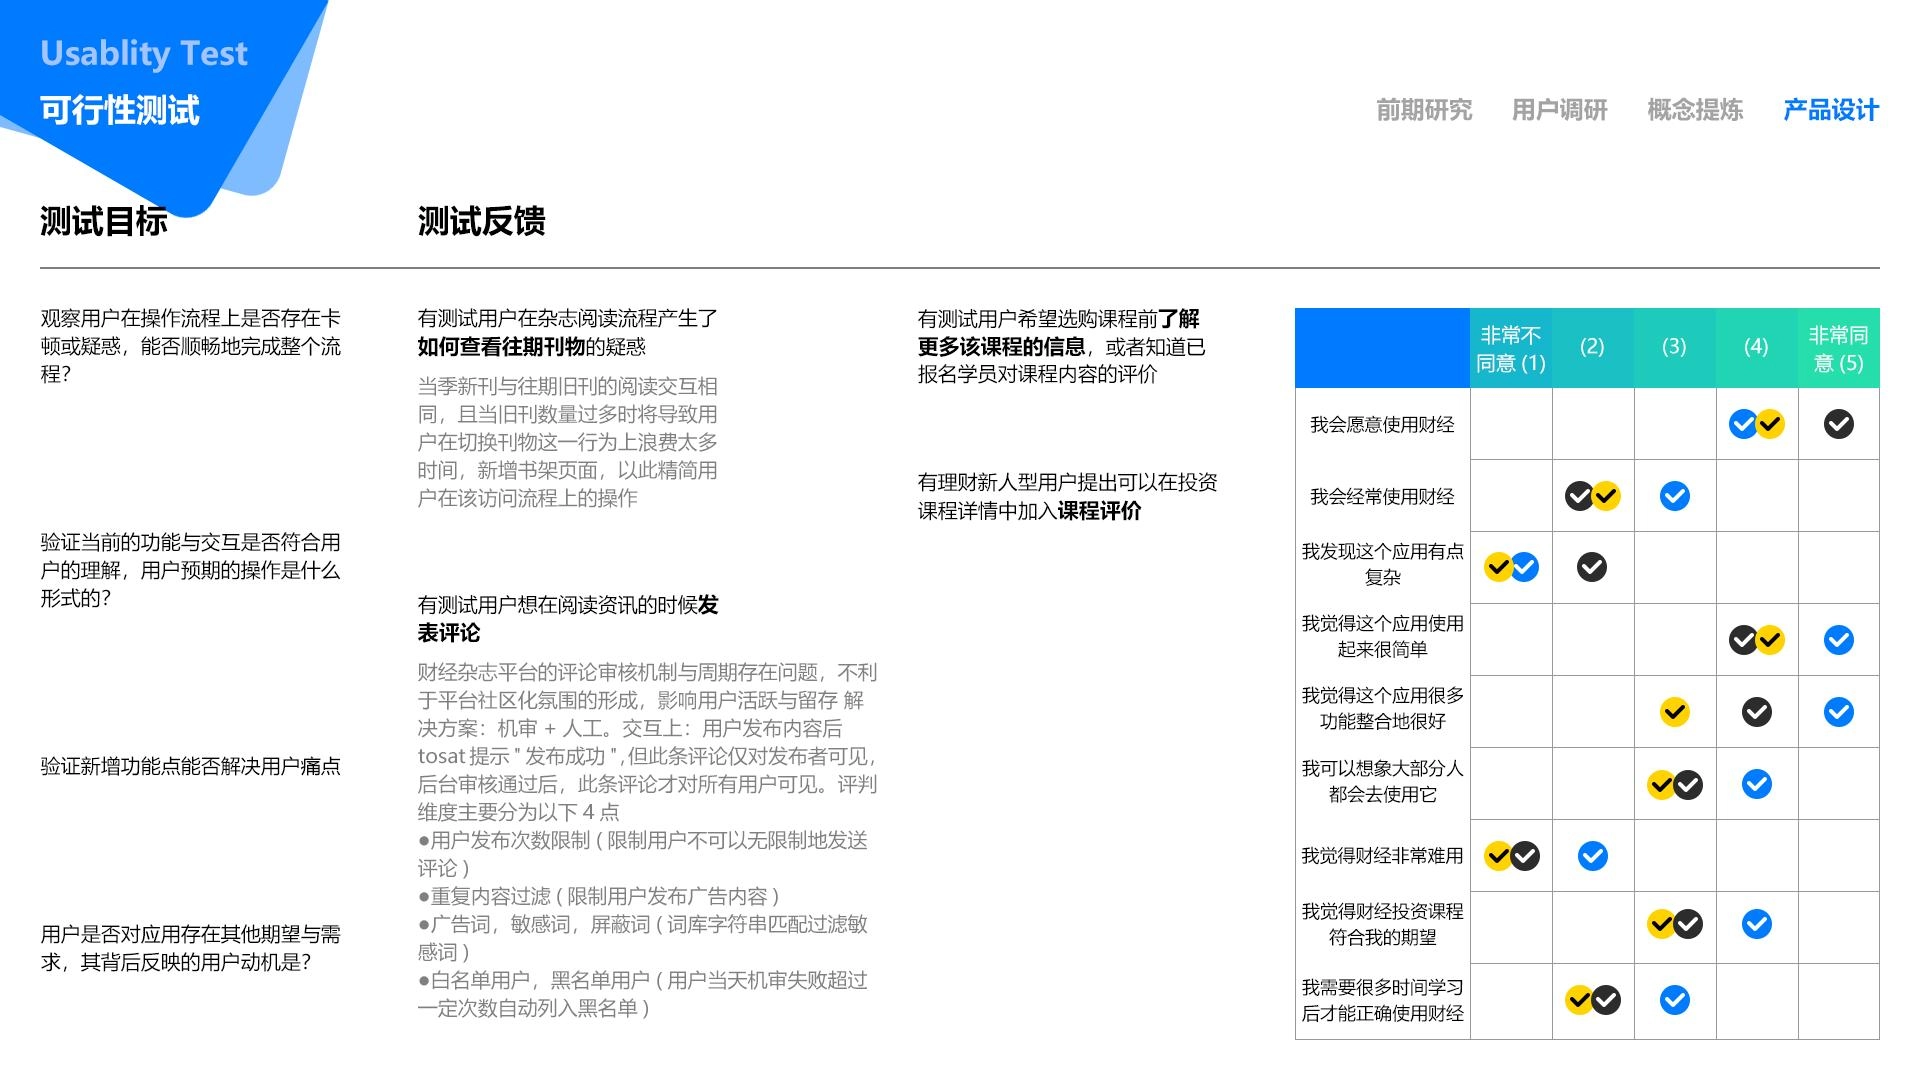Open the 前期研究 navigation tab
Viewport: 1920px width, 1080px height.
[1423, 110]
